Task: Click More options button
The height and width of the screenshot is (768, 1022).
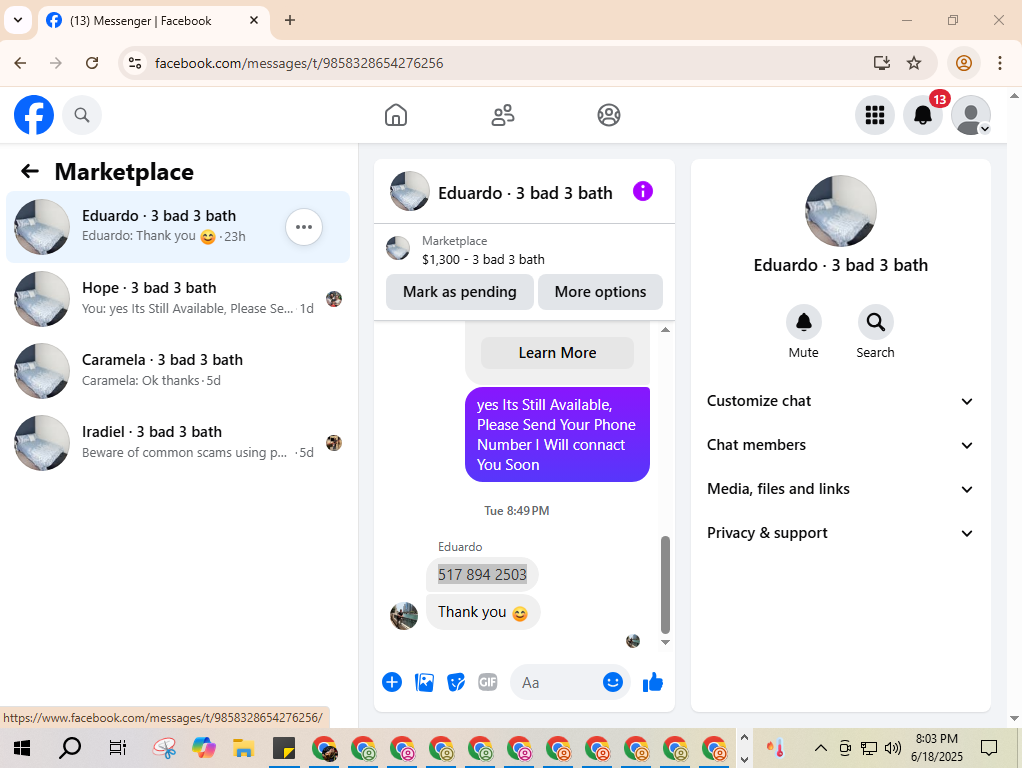Action: [600, 292]
